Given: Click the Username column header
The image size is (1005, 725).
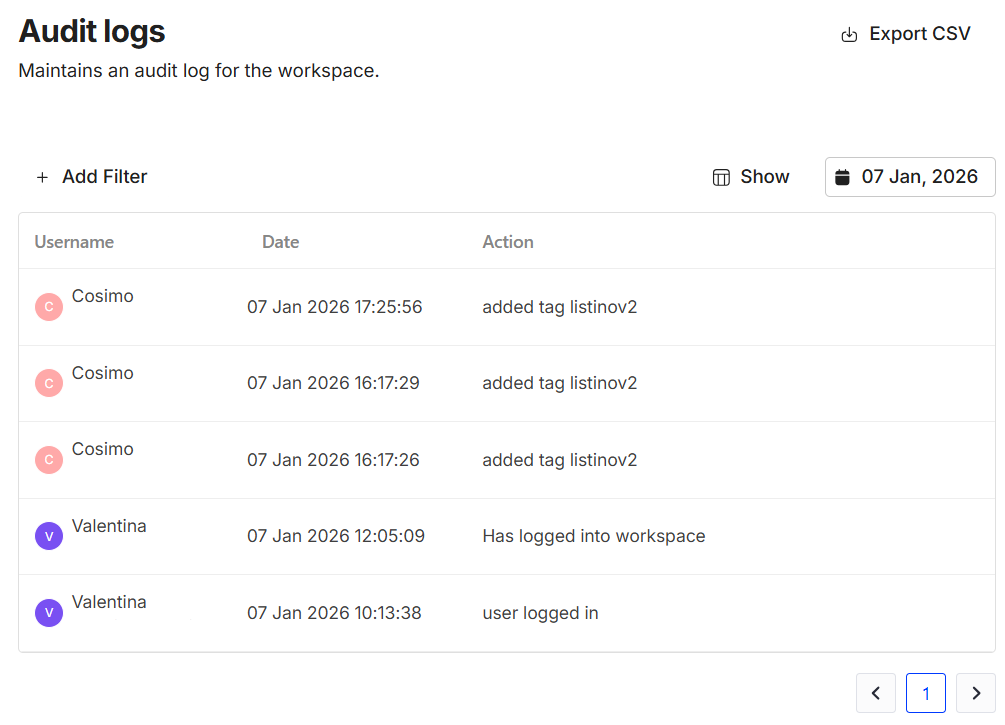Looking at the screenshot, I should point(74,242).
